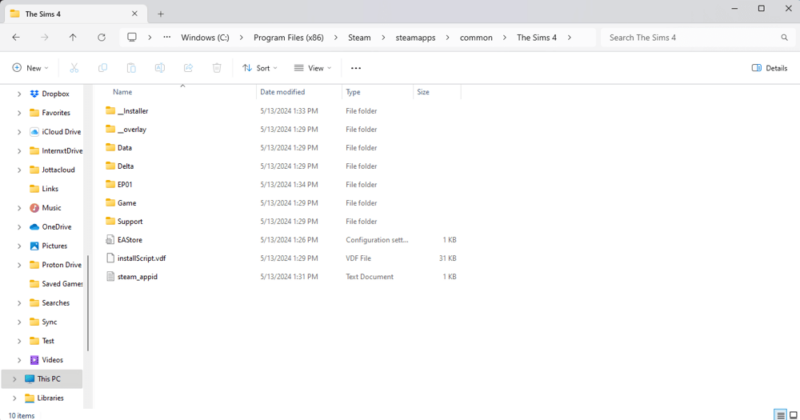Select the Delta folder row
The width and height of the screenshot is (800, 420).
(283, 166)
